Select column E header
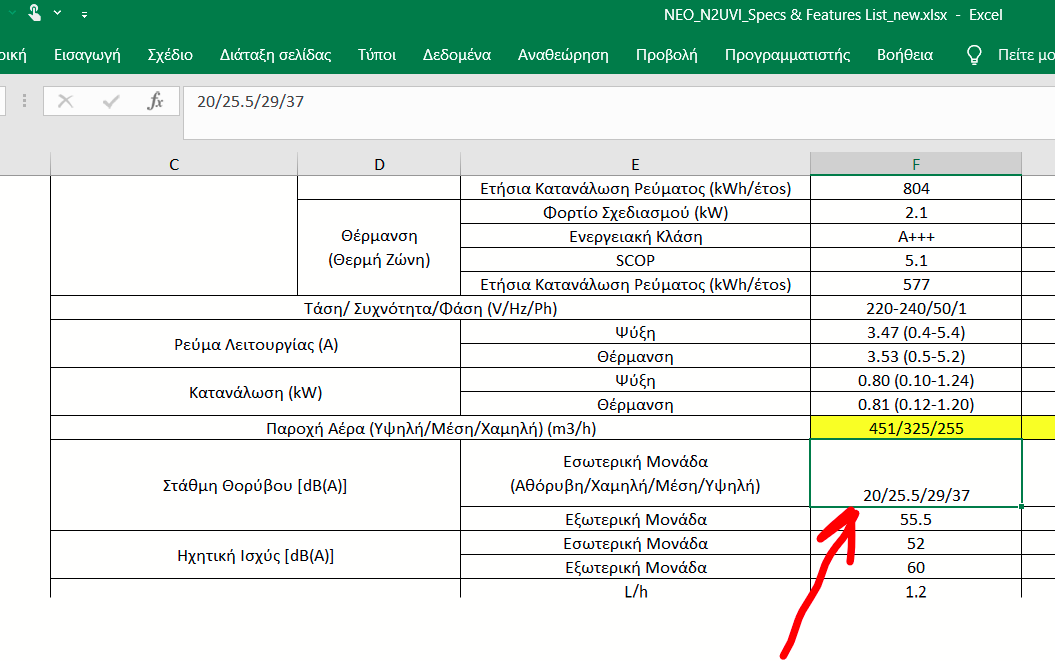This screenshot has width=1055, height=661. point(635,164)
